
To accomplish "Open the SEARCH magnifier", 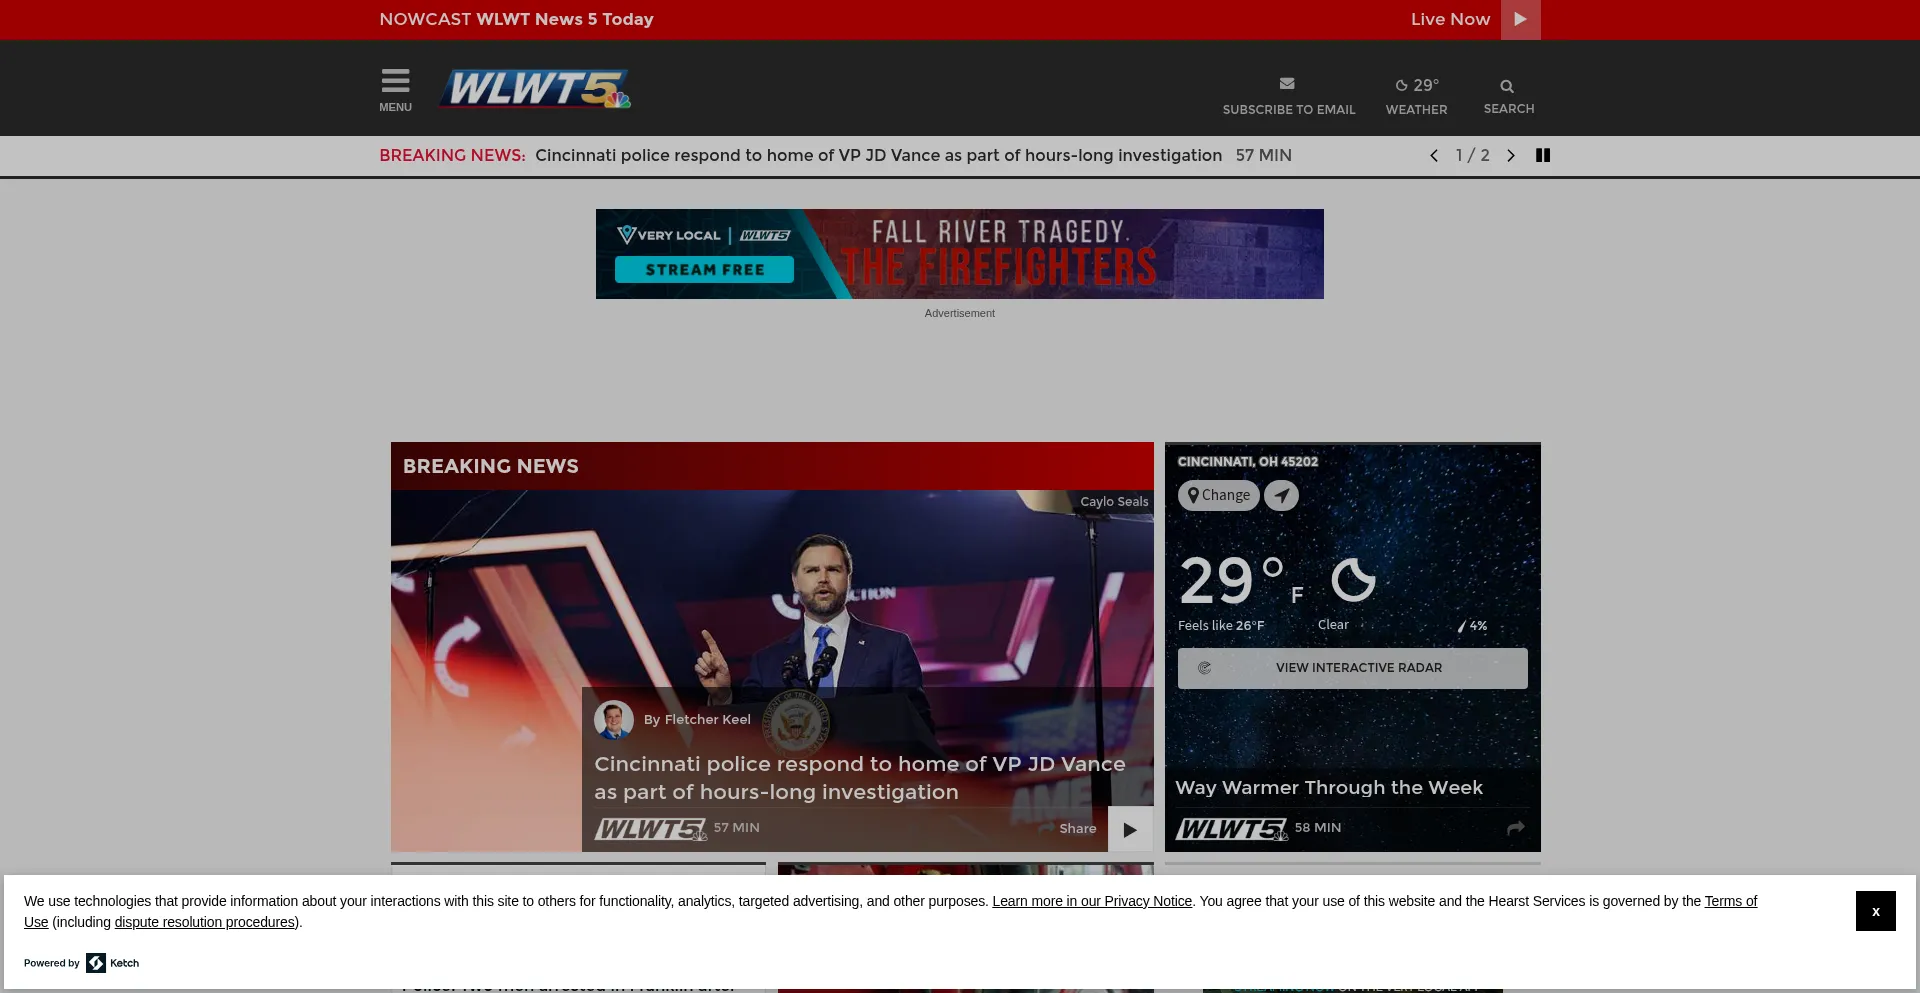I will click(1506, 85).
